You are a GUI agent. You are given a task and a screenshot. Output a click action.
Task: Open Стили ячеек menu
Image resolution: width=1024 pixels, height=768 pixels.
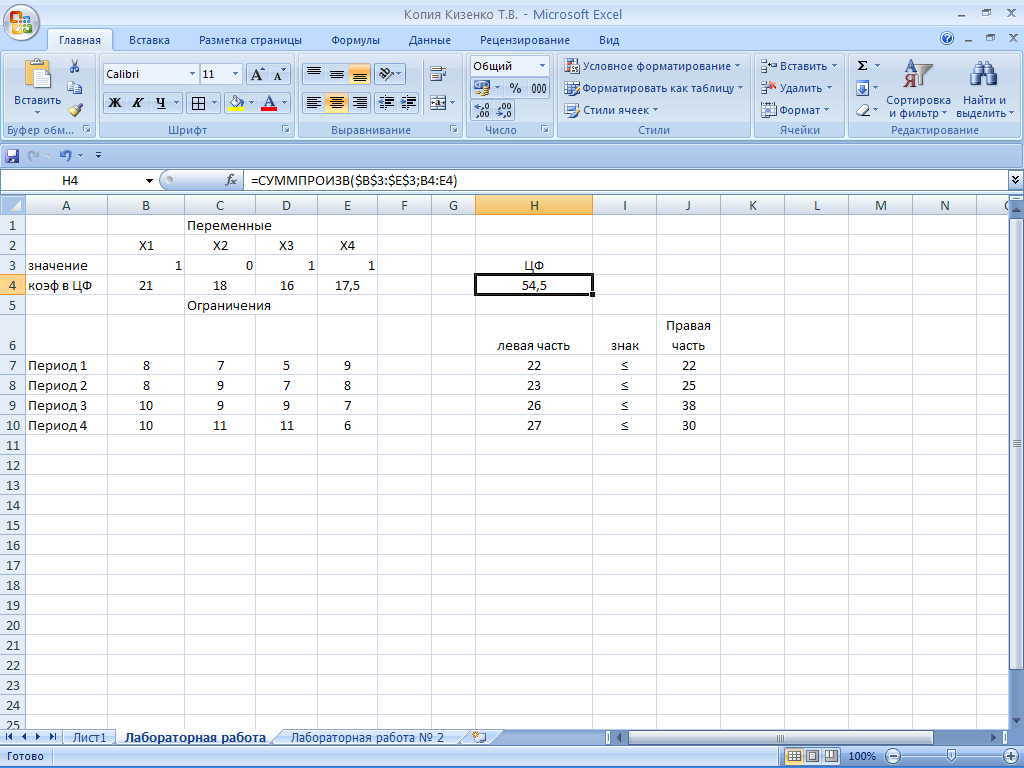[611, 110]
